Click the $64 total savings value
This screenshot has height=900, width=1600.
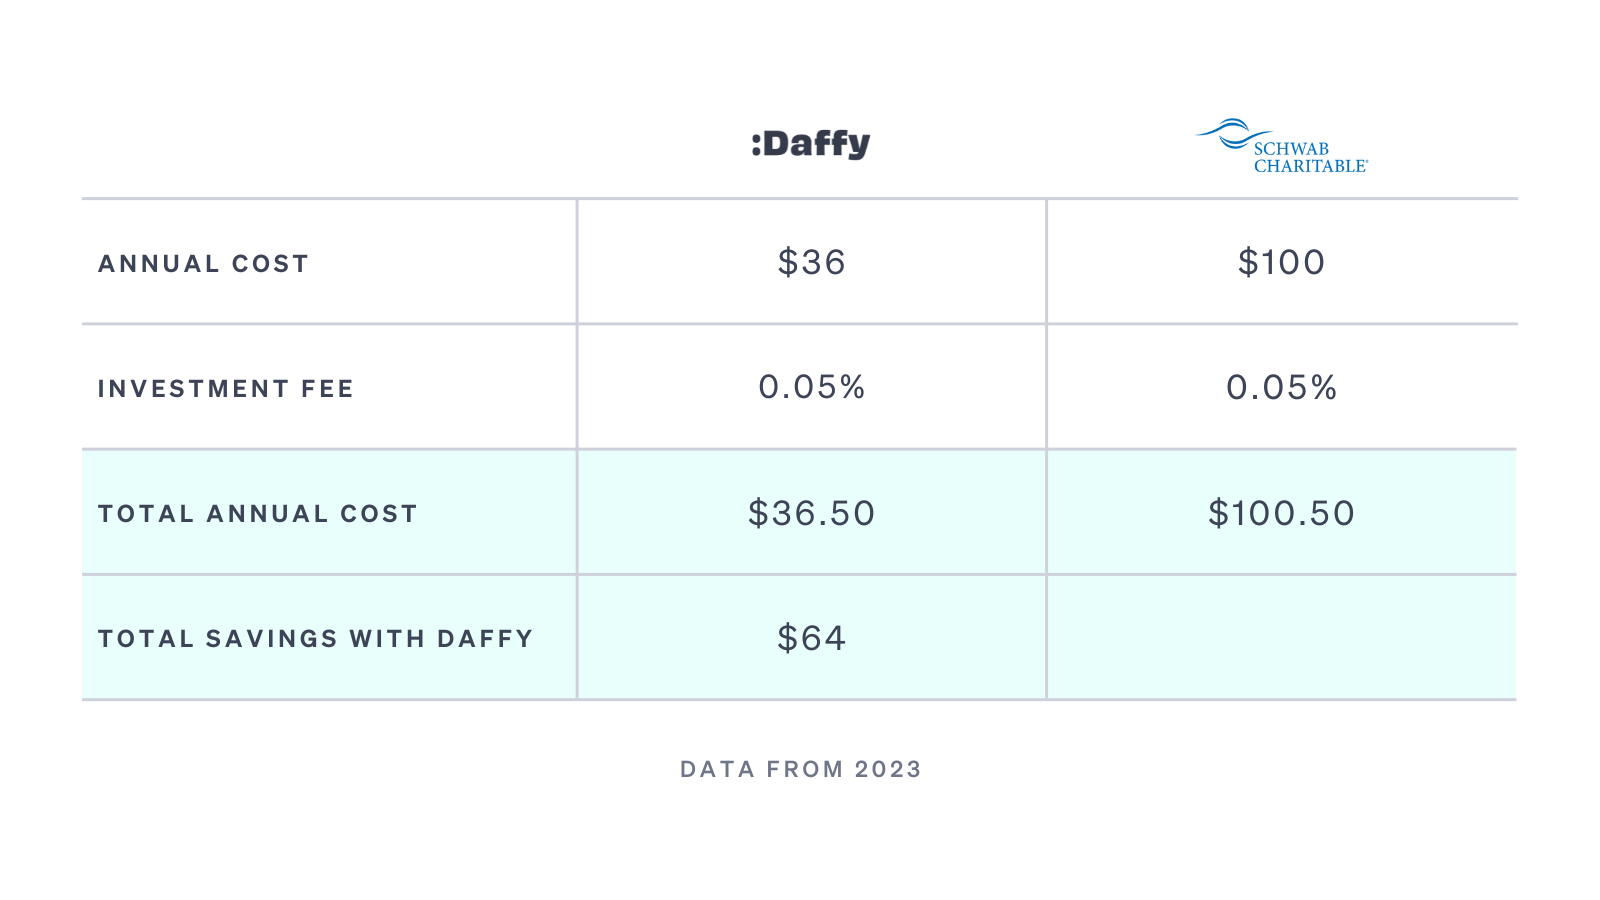click(x=812, y=638)
